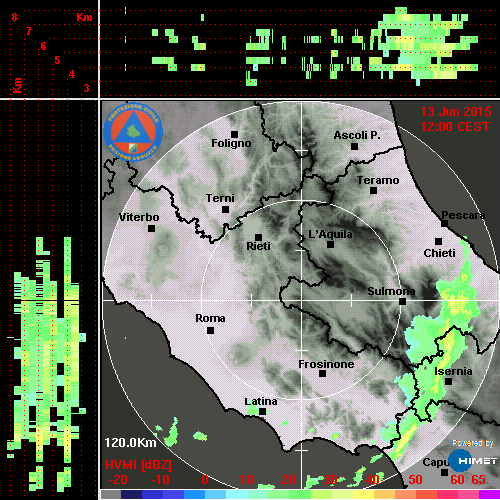Click the 120.0Km range label
The image size is (500, 500).
tap(130, 443)
